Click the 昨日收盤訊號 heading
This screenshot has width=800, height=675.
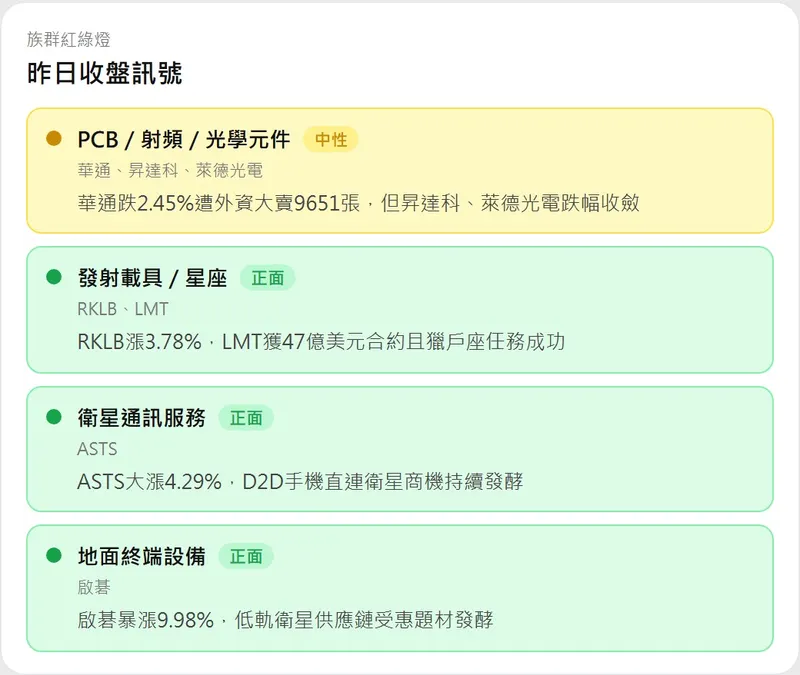click(x=105, y=73)
